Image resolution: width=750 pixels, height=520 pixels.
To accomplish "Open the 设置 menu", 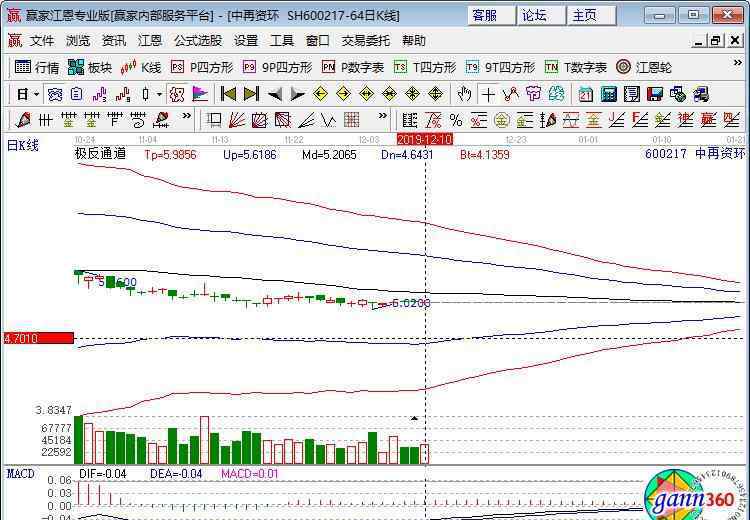I will pos(246,41).
